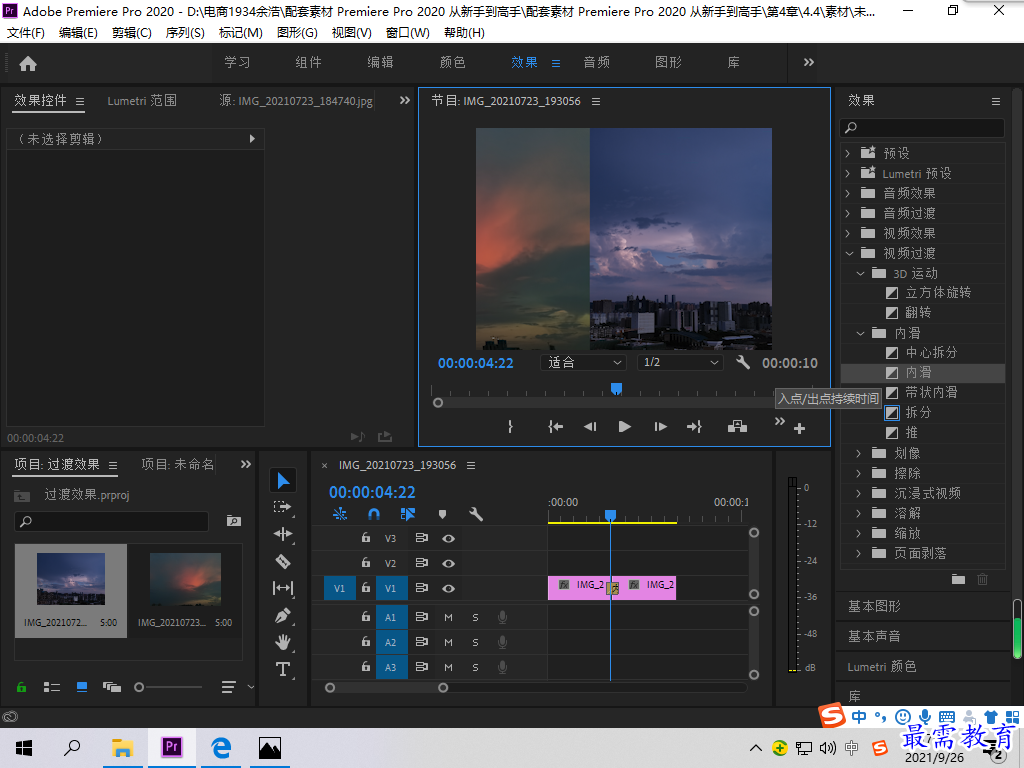Adjust Project panel thumbnail zoom slider
The image size is (1024, 768).
tap(168, 687)
